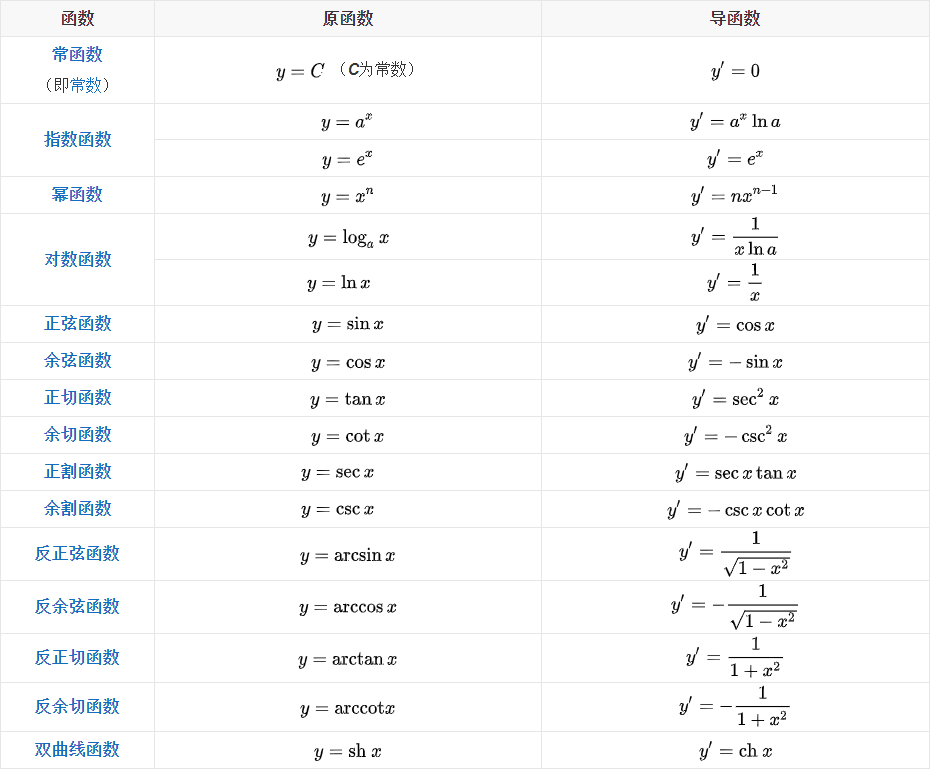This screenshot has height=771, width=932.
Task: Click the 导函数 column header
Action: 735,18
